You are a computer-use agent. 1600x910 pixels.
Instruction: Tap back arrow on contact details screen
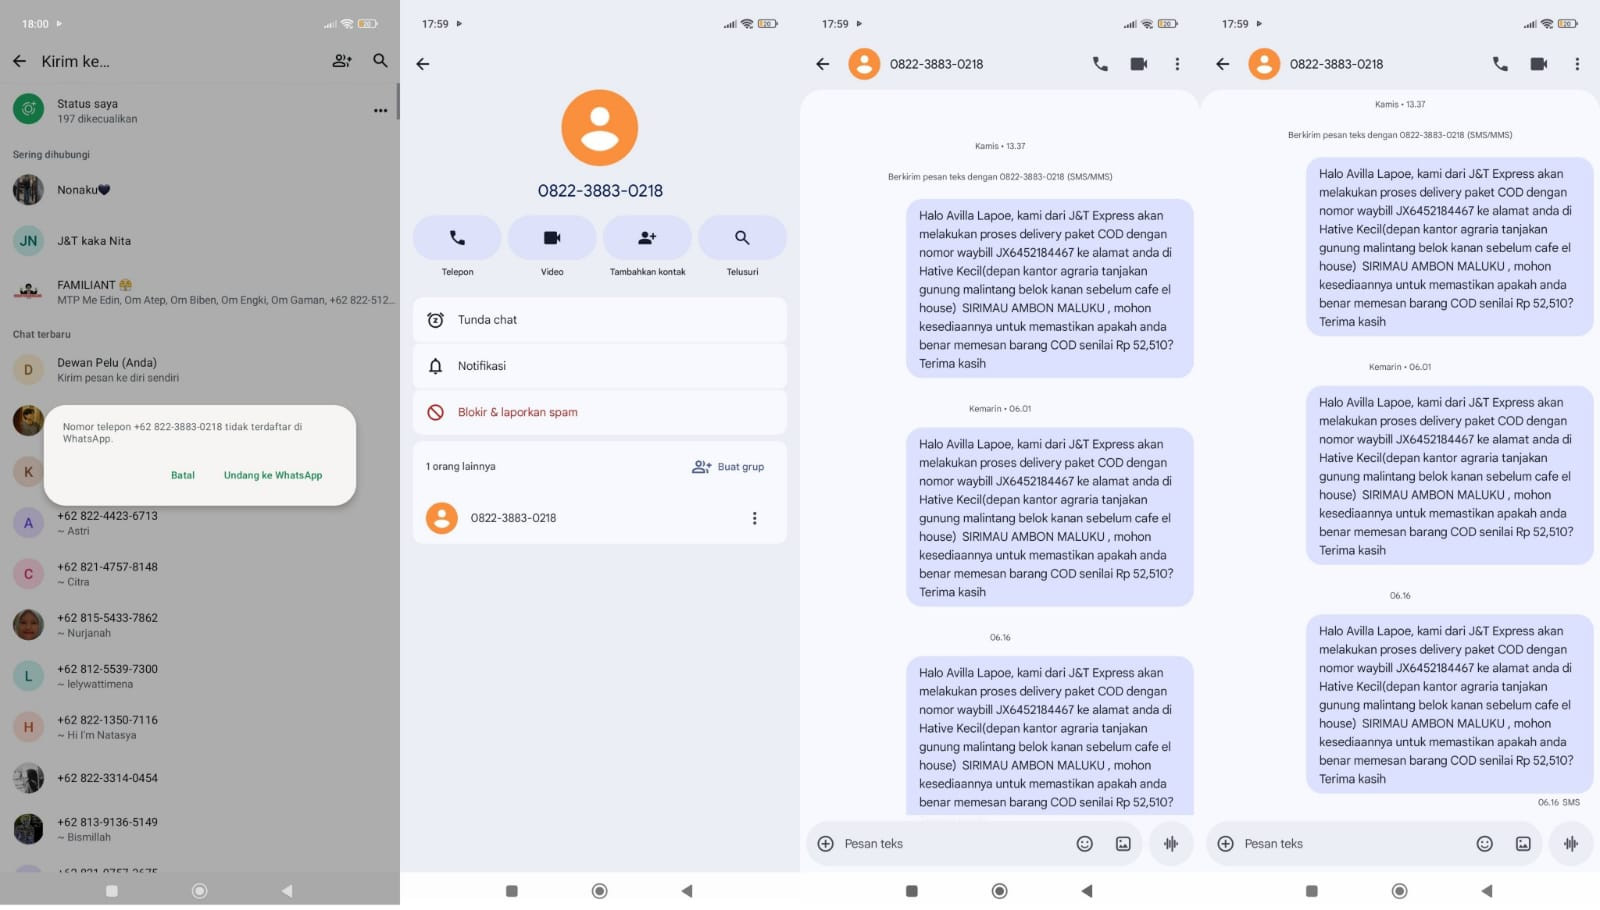click(423, 64)
